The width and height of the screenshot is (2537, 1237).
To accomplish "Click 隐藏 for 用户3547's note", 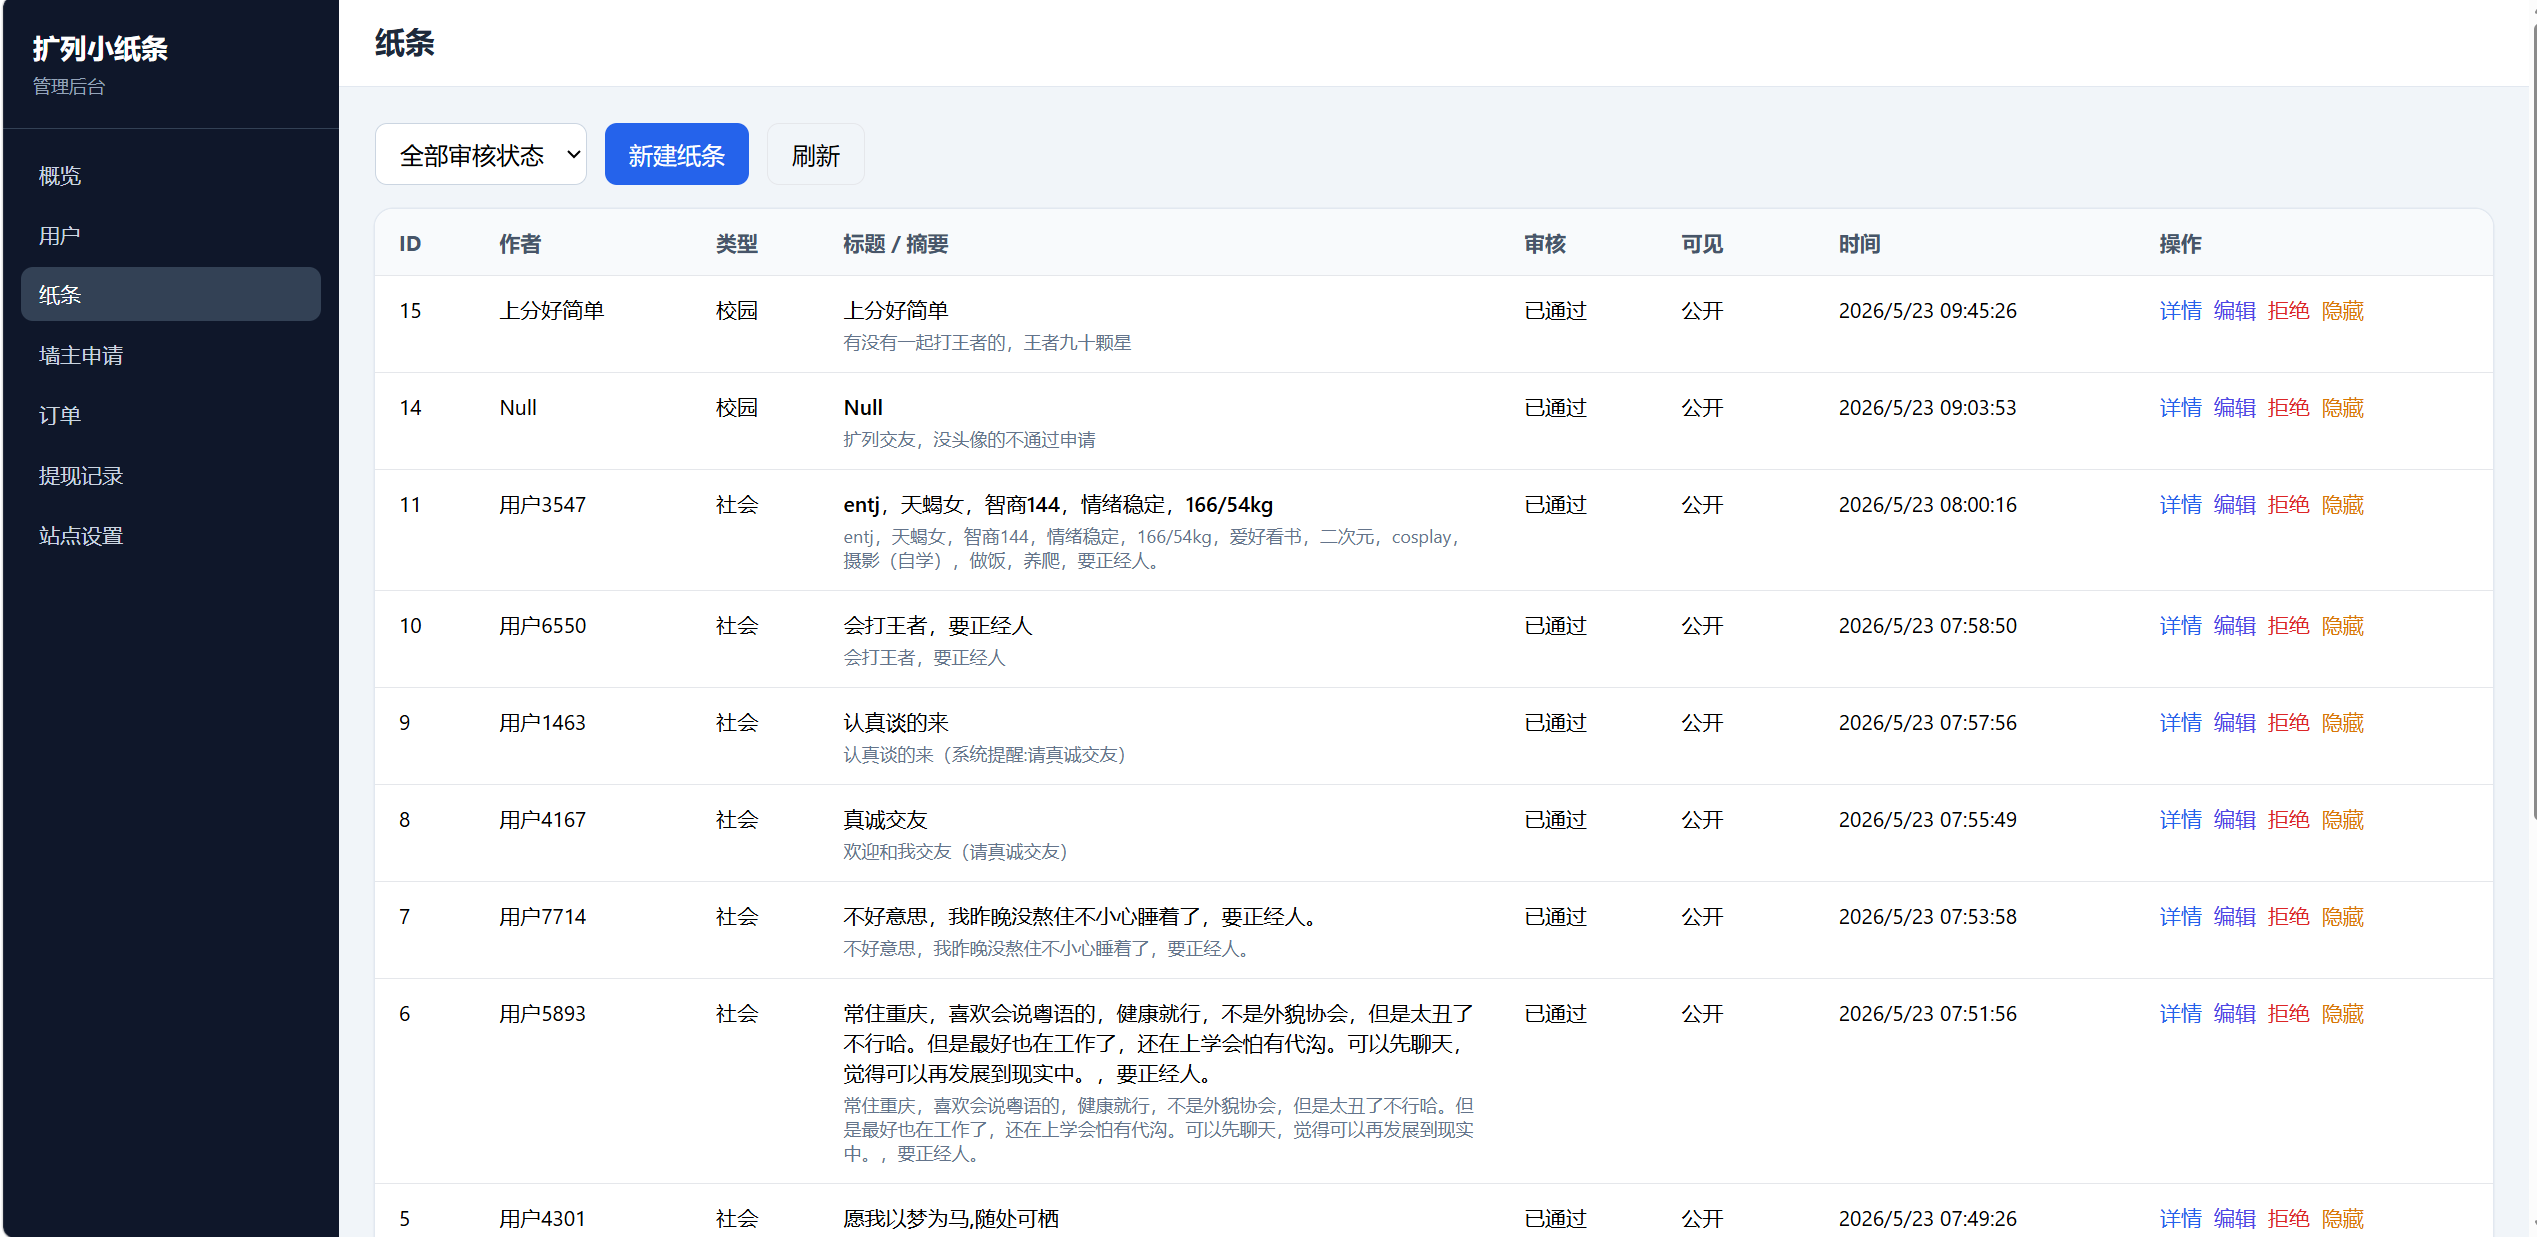I will coord(2342,505).
